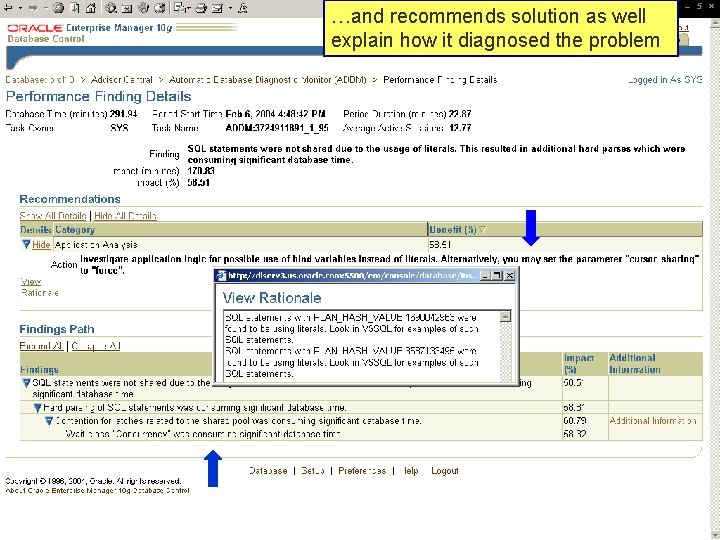Open the Favorites toolbar icon
Viewport: 720px width, 540px height.
(x=127, y=8)
